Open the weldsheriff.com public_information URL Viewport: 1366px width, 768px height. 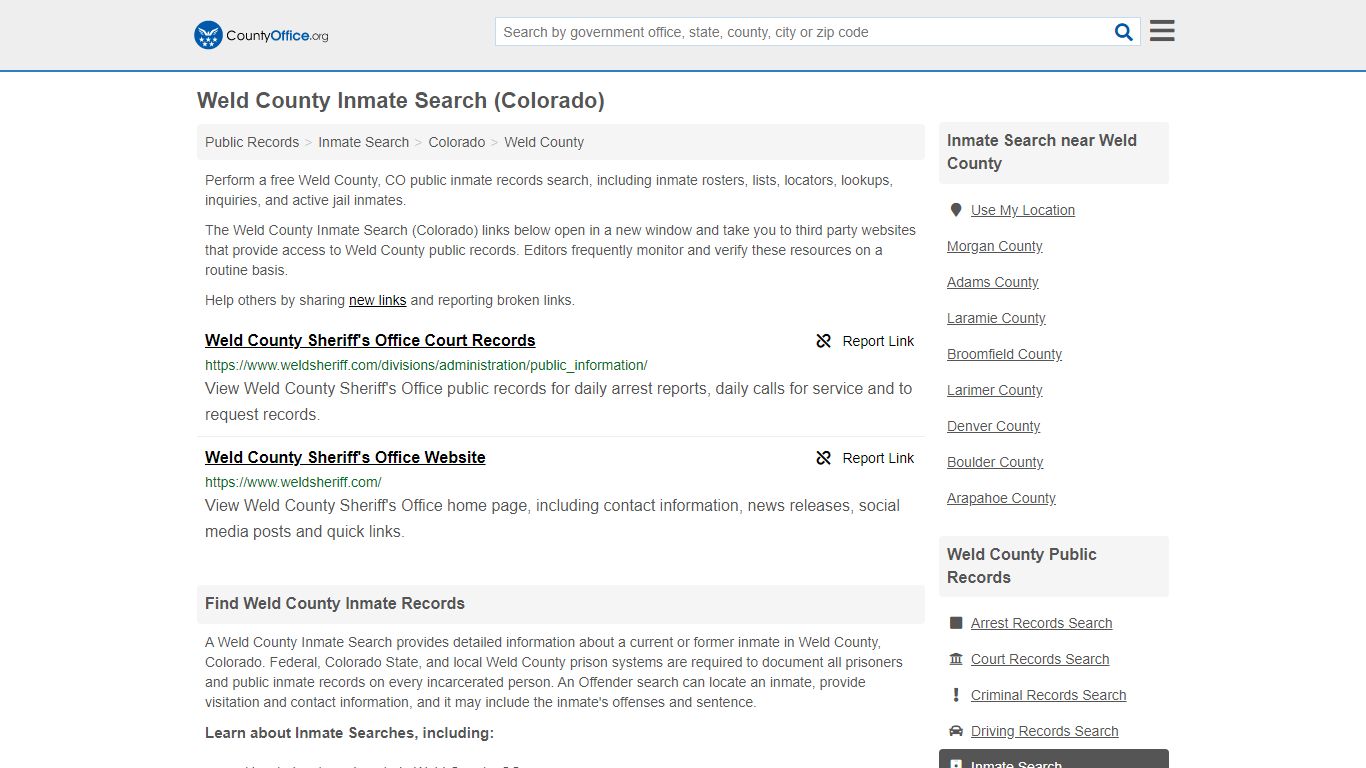point(426,365)
